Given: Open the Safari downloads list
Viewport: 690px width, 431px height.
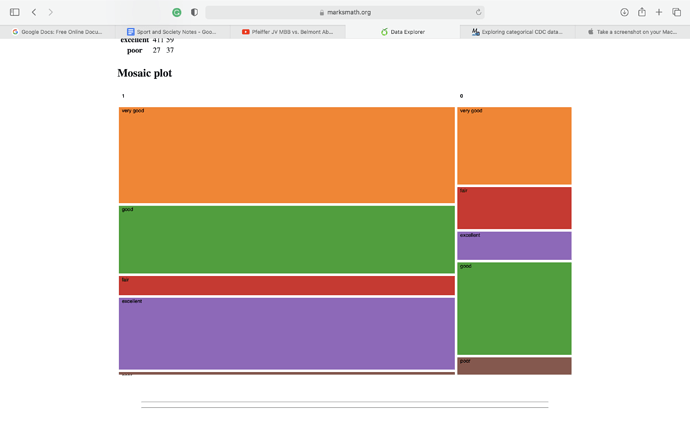Looking at the screenshot, I should coord(624,12).
